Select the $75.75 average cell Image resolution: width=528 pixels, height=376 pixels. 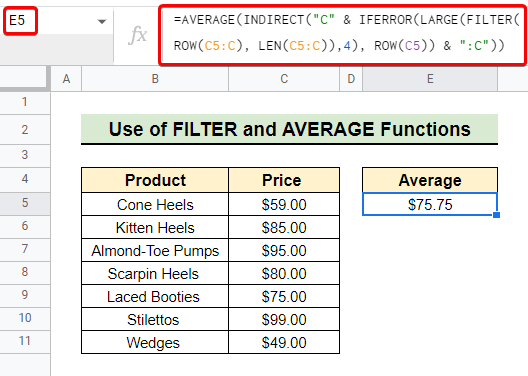430,204
